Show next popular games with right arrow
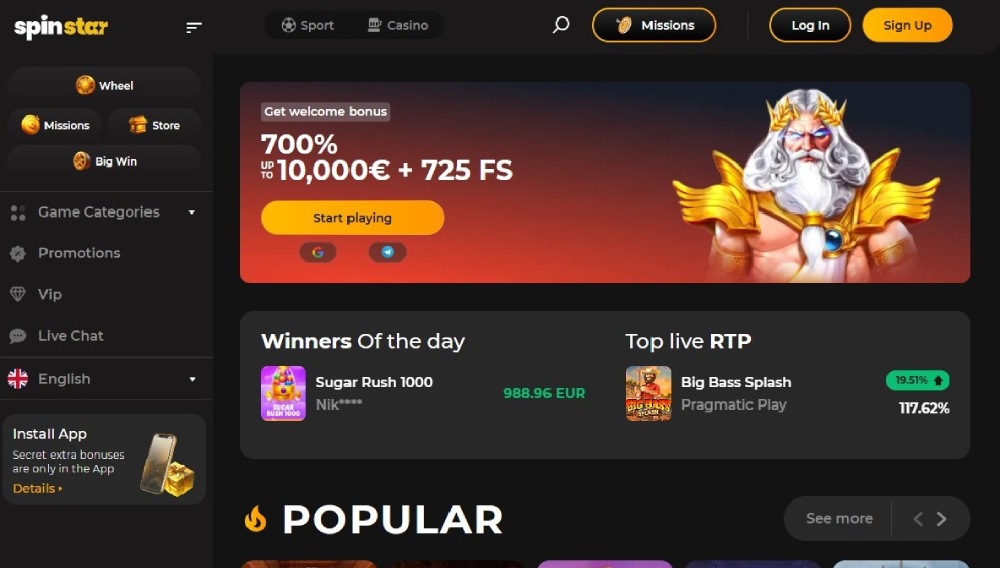The height and width of the screenshot is (568, 1000). 941,519
